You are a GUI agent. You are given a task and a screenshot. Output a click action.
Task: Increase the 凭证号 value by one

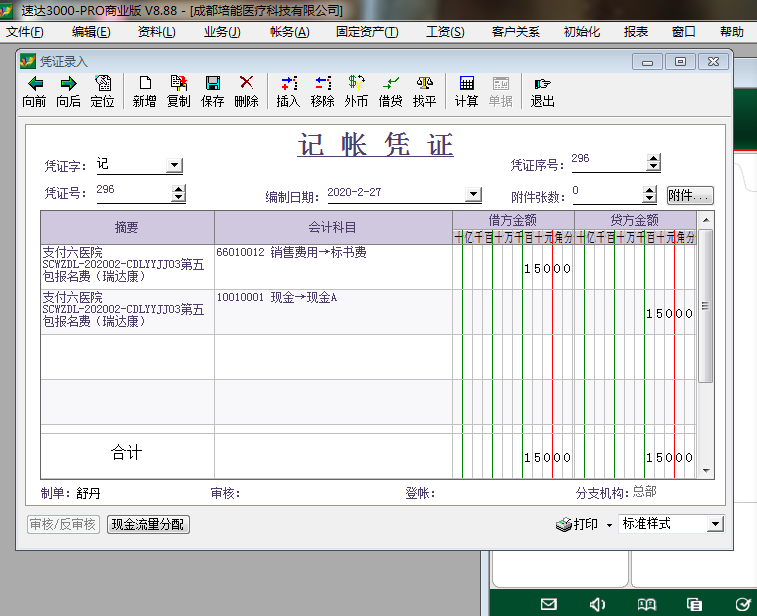179,189
